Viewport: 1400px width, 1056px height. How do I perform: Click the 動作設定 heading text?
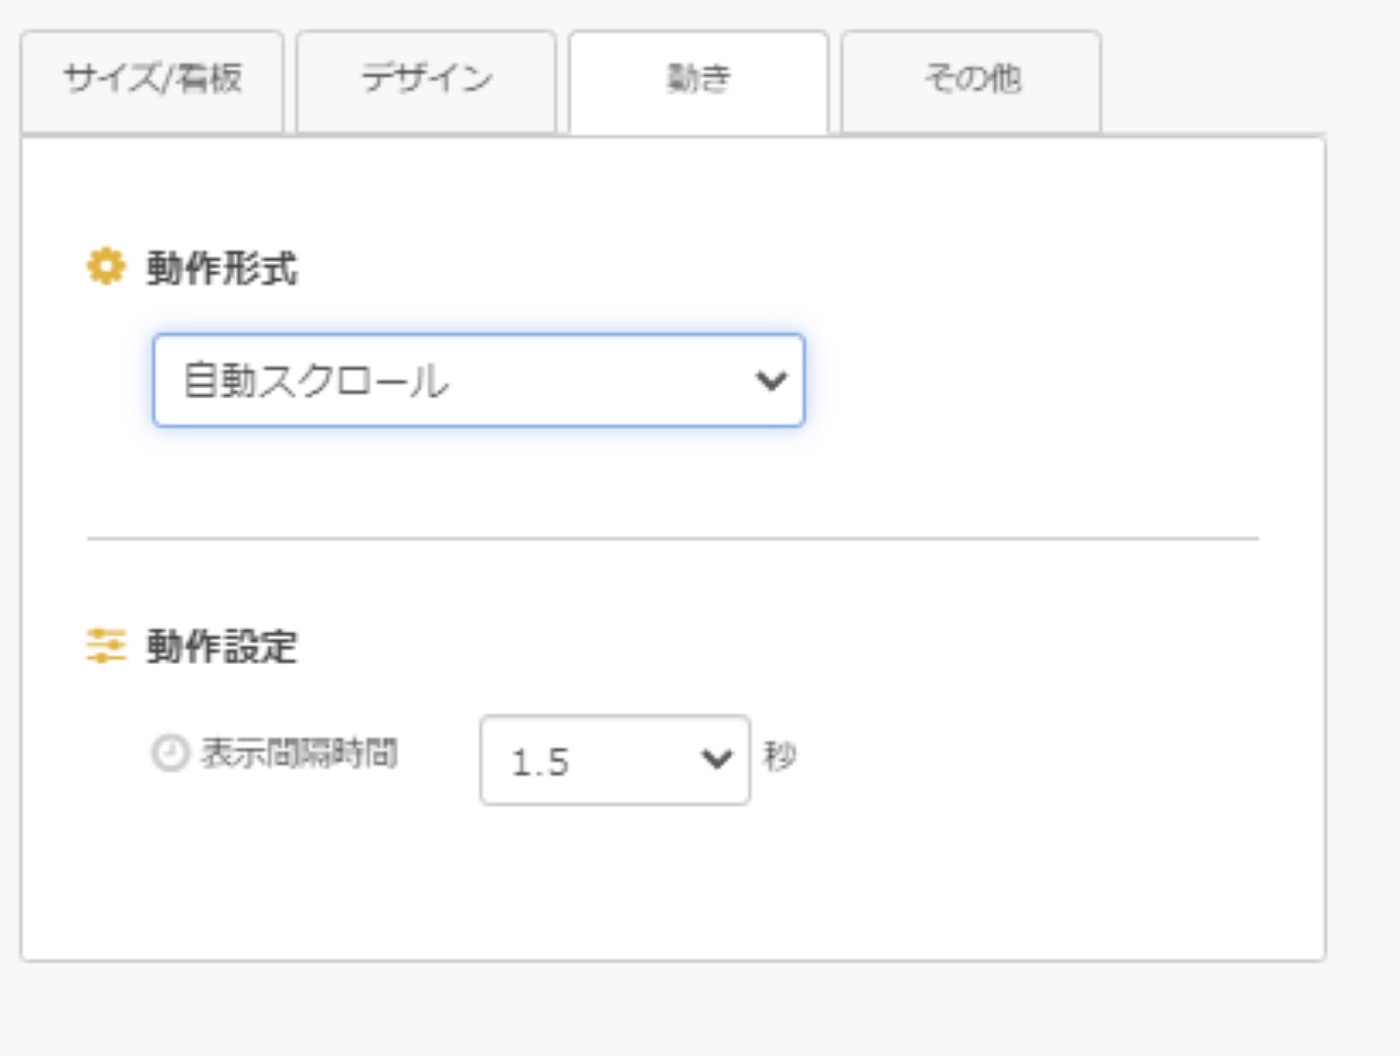click(x=222, y=646)
